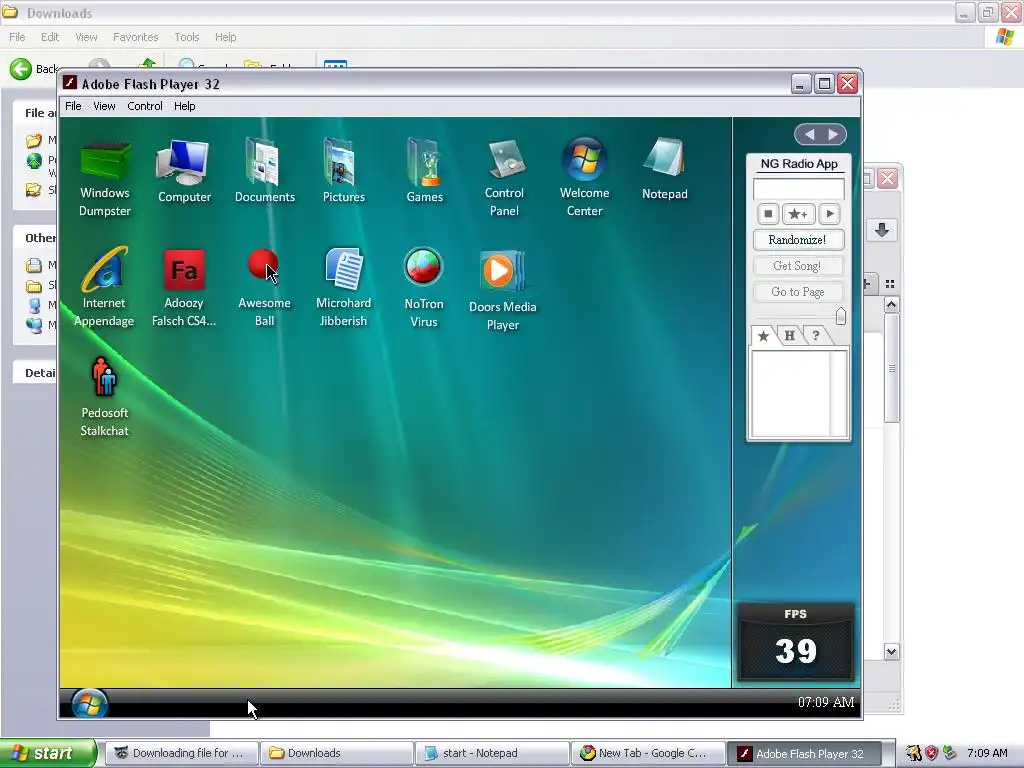Click the 07:09 AM Vista clock
The height and width of the screenshot is (768, 1024).
click(825, 702)
